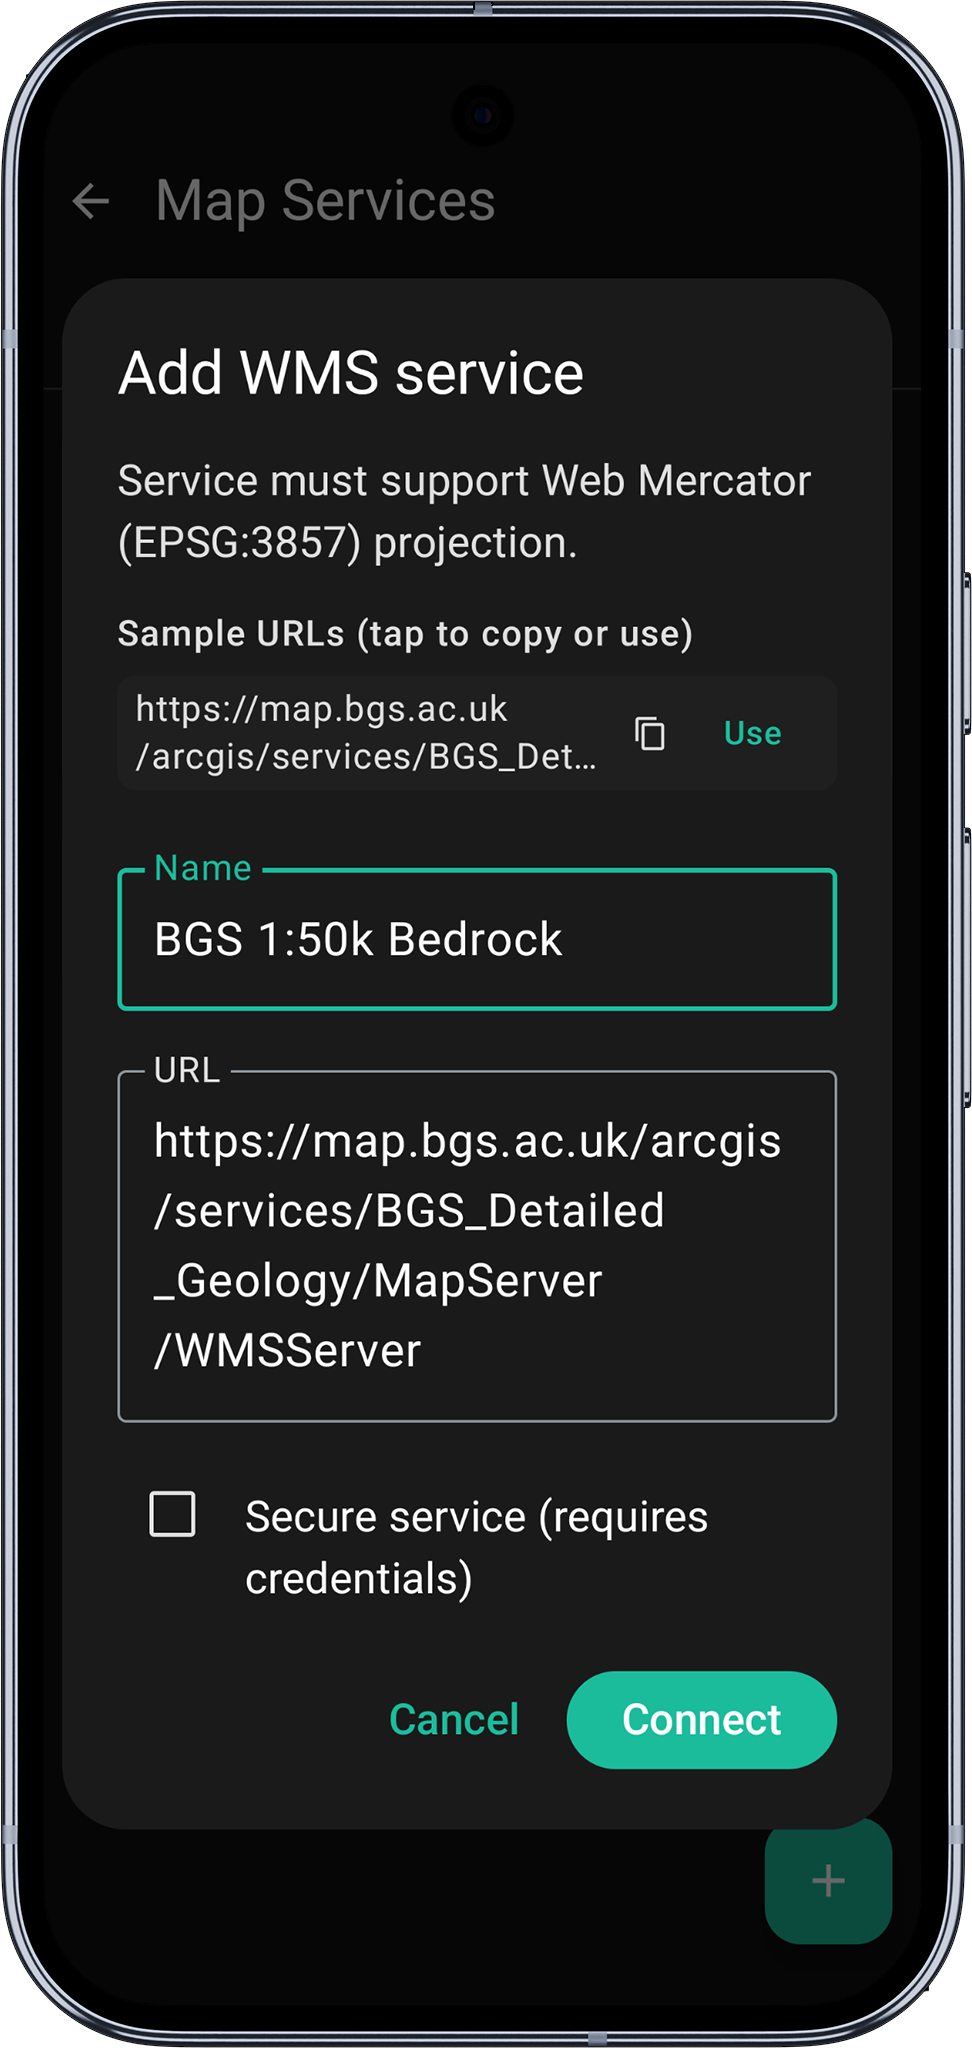Tap the floating Name field label
972x2048 pixels.
click(x=203, y=868)
